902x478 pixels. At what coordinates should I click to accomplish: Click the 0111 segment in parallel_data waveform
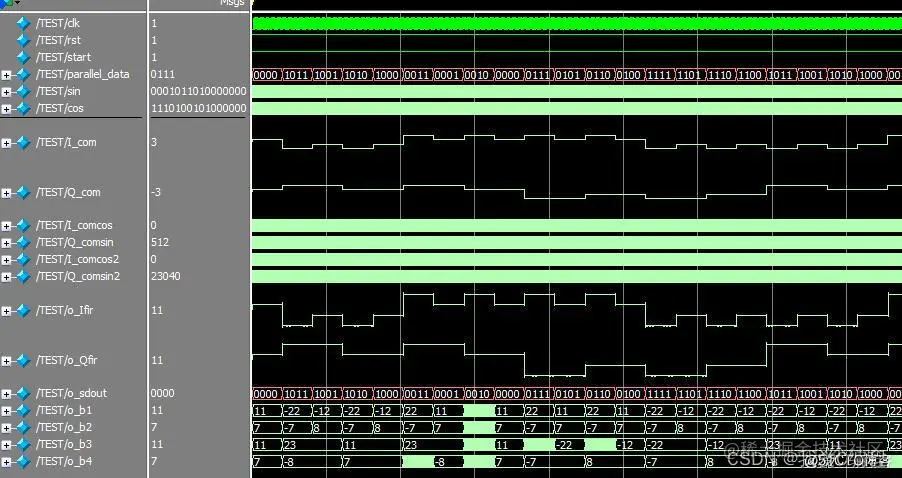[x=538, y=75]
